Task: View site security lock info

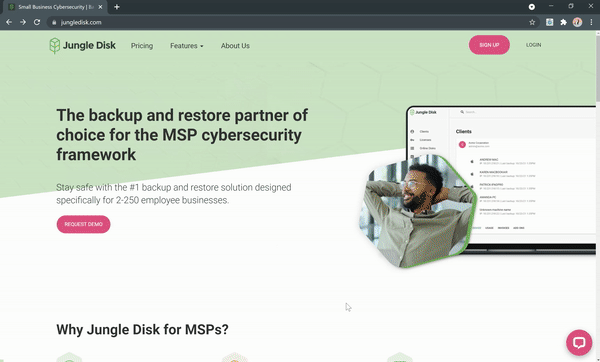Action: pos(54,22)
